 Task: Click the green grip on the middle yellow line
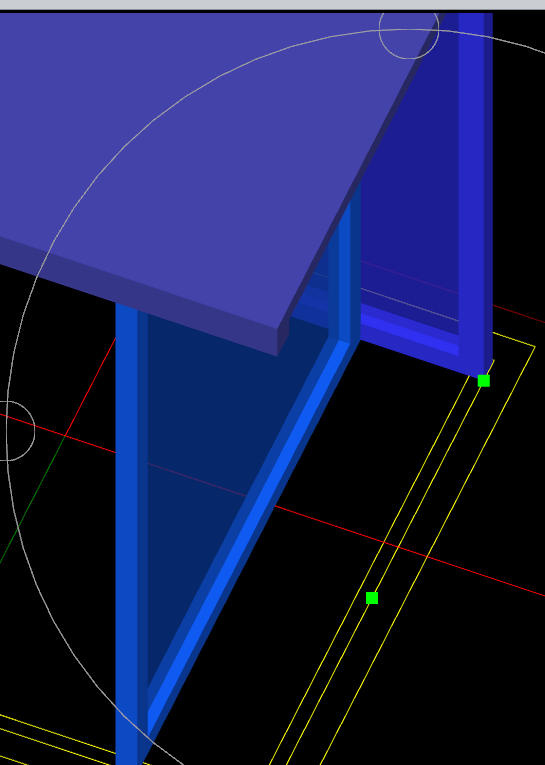372,598
